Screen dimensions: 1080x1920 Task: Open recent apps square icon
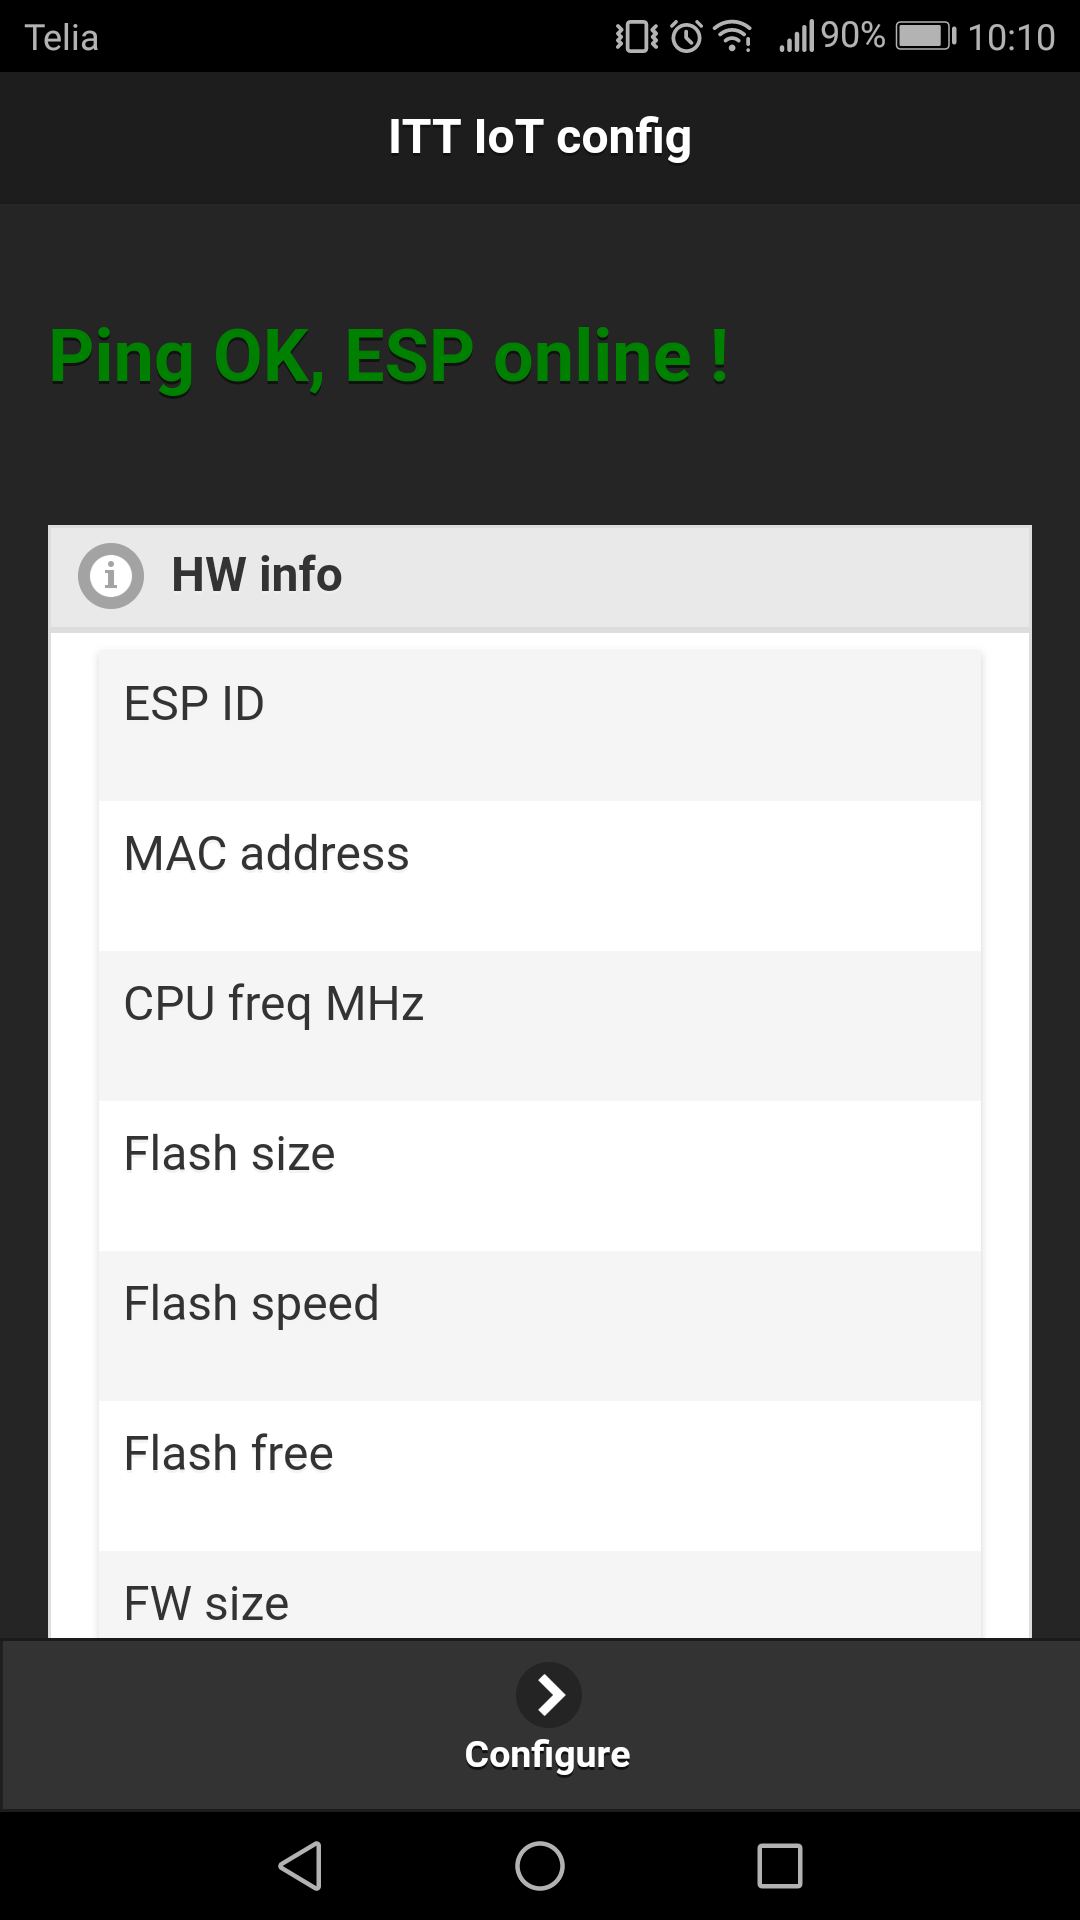pos(780,1866)
